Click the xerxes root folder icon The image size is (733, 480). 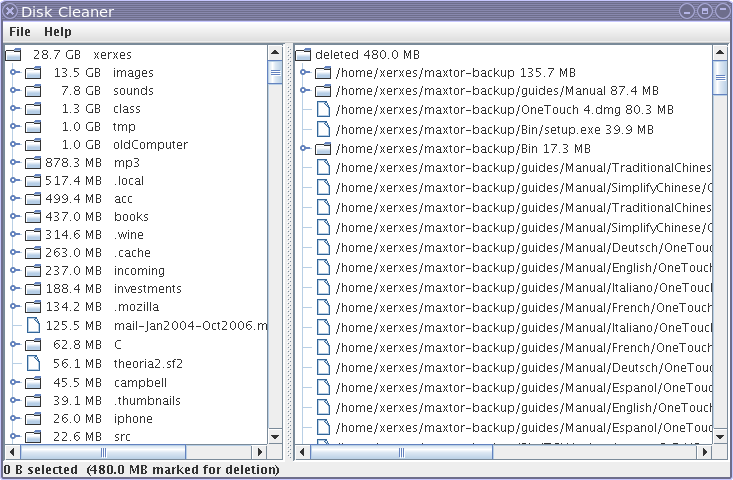tap(13, 55)
